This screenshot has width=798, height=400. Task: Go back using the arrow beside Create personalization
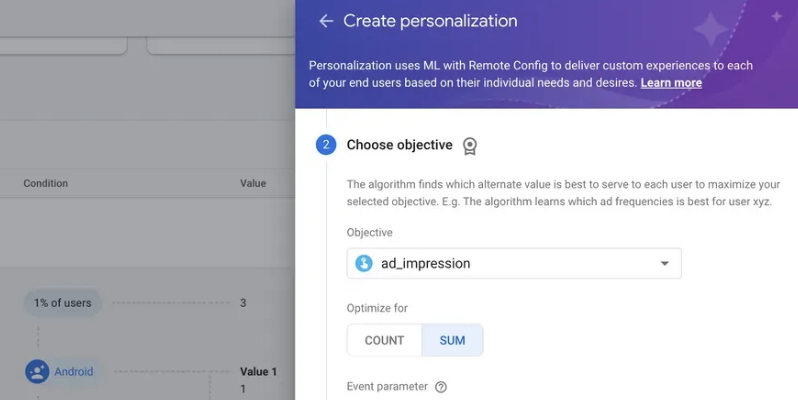(326, 21)
